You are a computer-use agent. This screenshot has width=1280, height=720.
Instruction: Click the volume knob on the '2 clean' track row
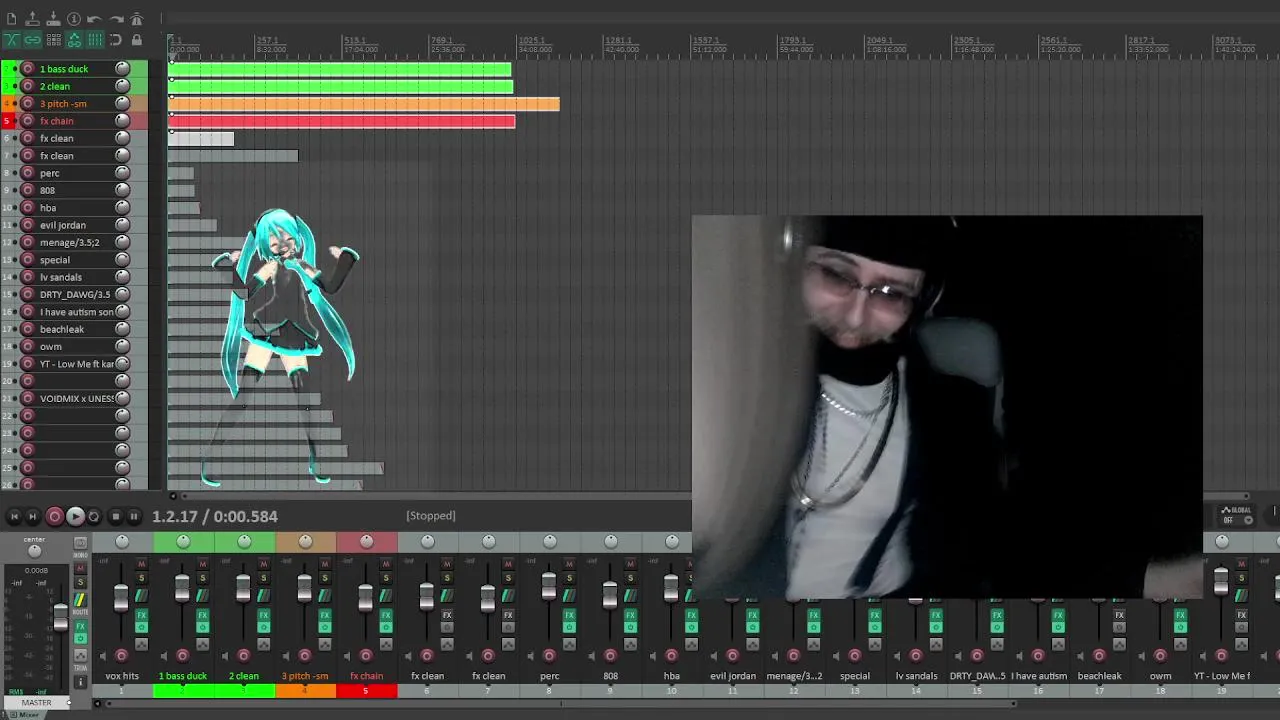122,86
